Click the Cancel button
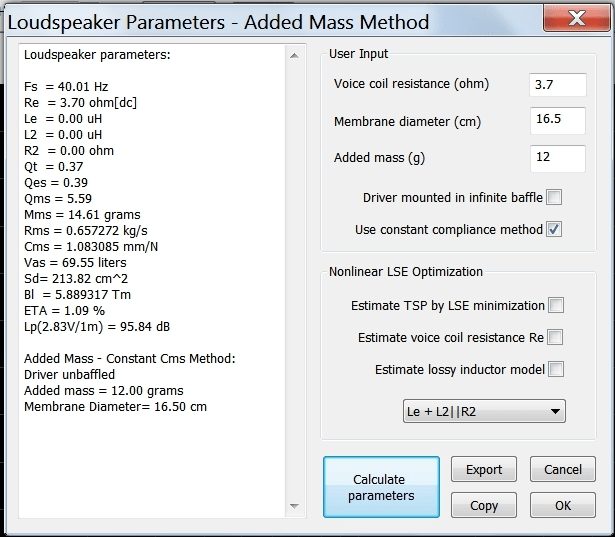This screenshot has height=537, width=615. pyautogui.click(x=563, y=469)
